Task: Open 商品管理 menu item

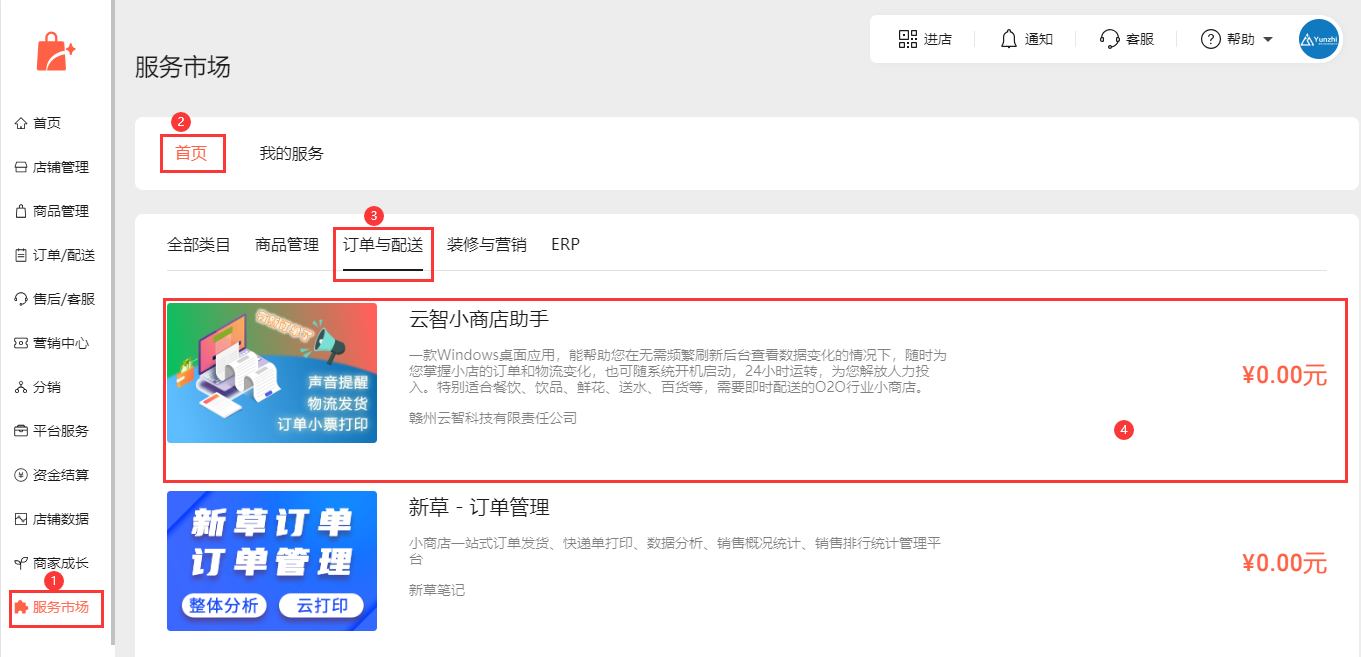Action: click(x=61, y=211)
